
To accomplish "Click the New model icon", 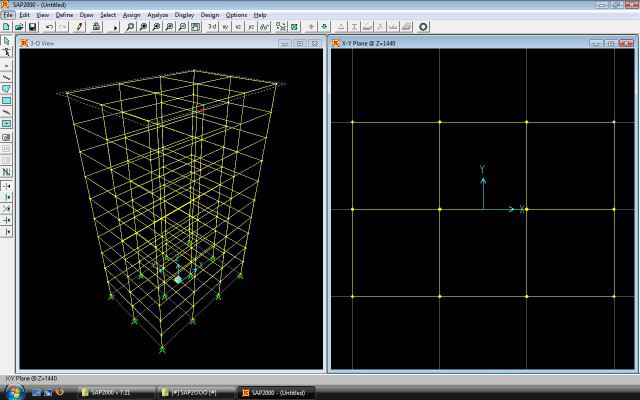I will (7, 27).
